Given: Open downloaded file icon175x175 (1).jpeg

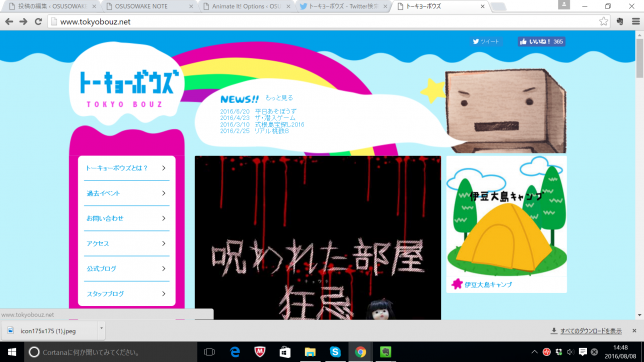Looking at the screenshot, I should (48, 331).
